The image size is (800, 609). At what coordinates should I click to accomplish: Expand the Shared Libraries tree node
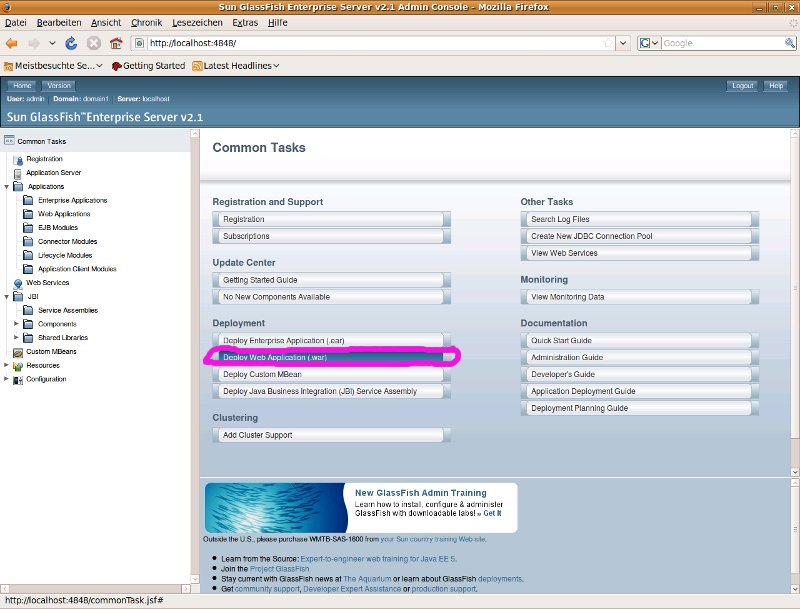[x=16, y=338]
